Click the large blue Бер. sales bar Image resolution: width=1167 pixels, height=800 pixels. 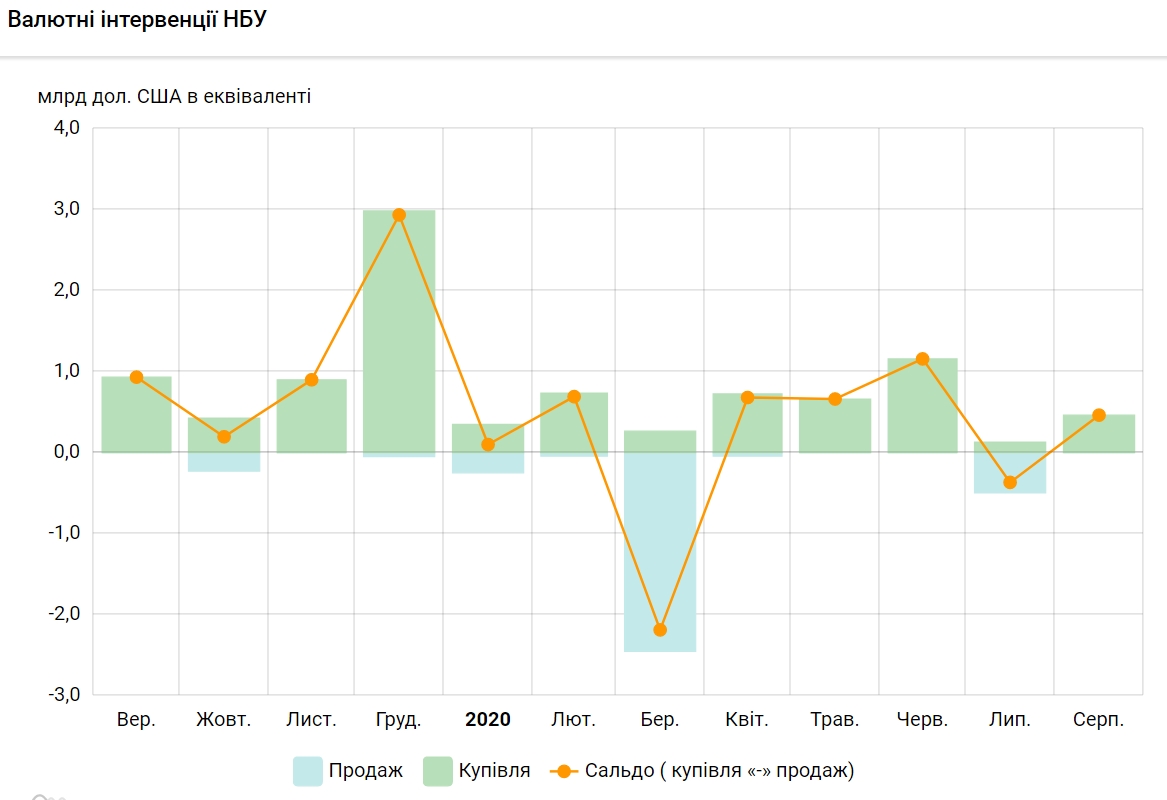[x=660, y=550]
